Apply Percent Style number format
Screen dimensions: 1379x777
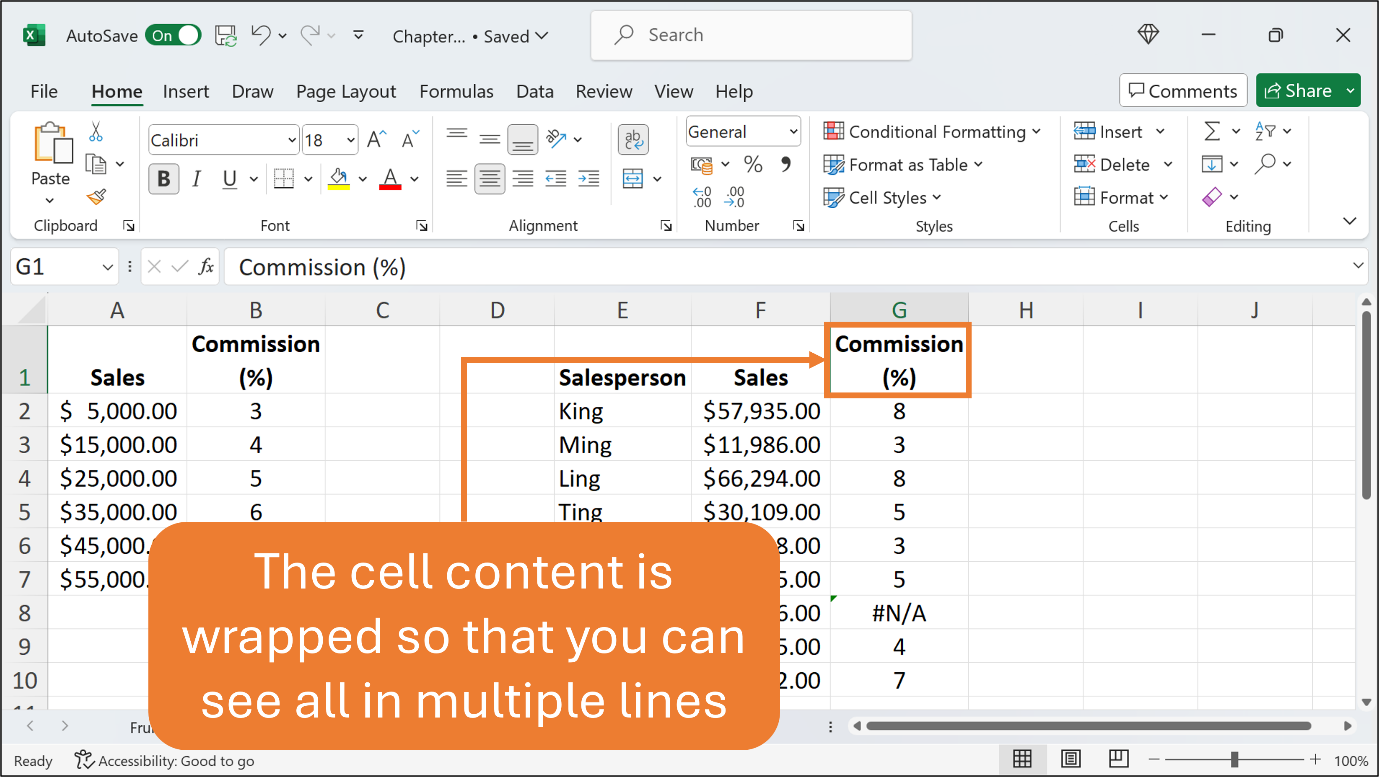(753, 164)
